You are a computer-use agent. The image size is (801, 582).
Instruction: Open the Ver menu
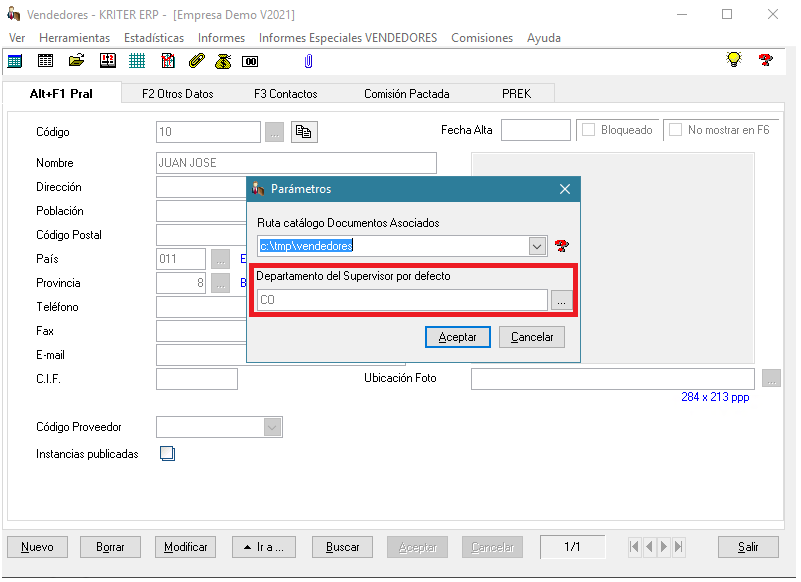[17, 38]
